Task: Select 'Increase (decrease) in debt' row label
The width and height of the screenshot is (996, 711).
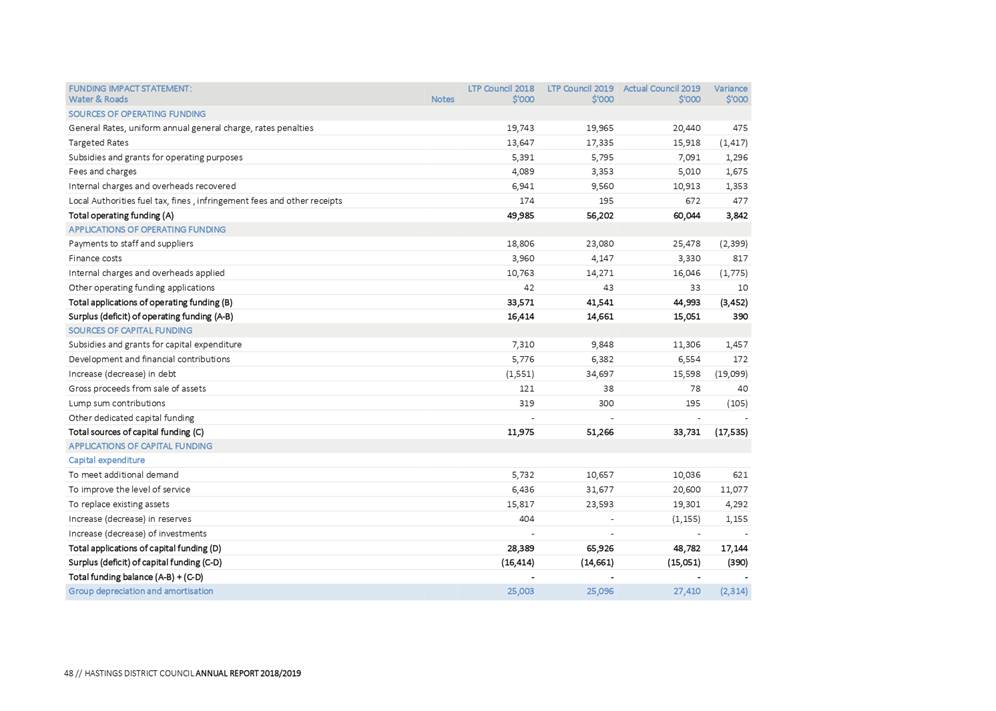Action: [123, 374]
